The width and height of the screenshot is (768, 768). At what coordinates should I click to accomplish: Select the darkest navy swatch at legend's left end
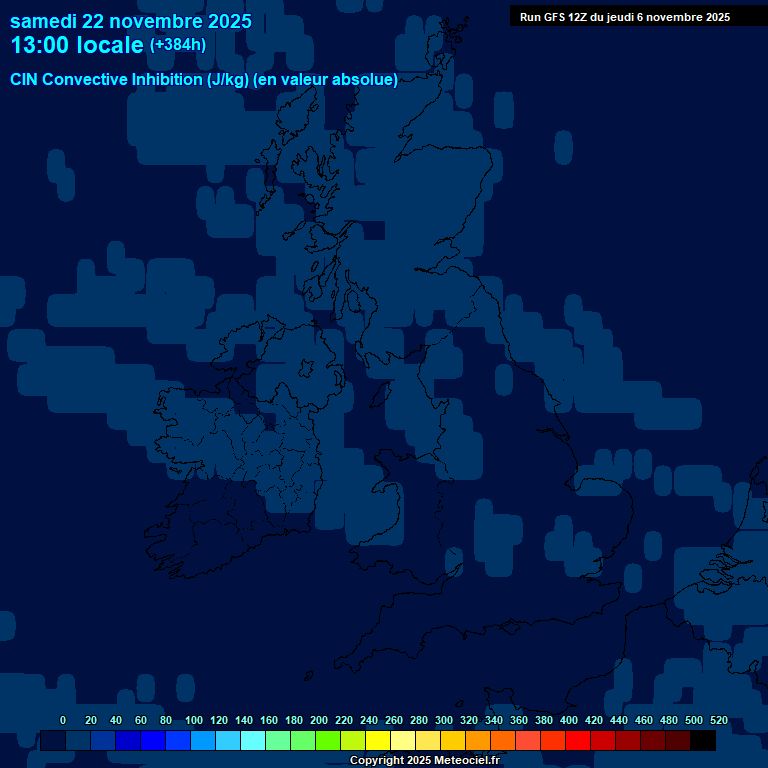point(53,741)
